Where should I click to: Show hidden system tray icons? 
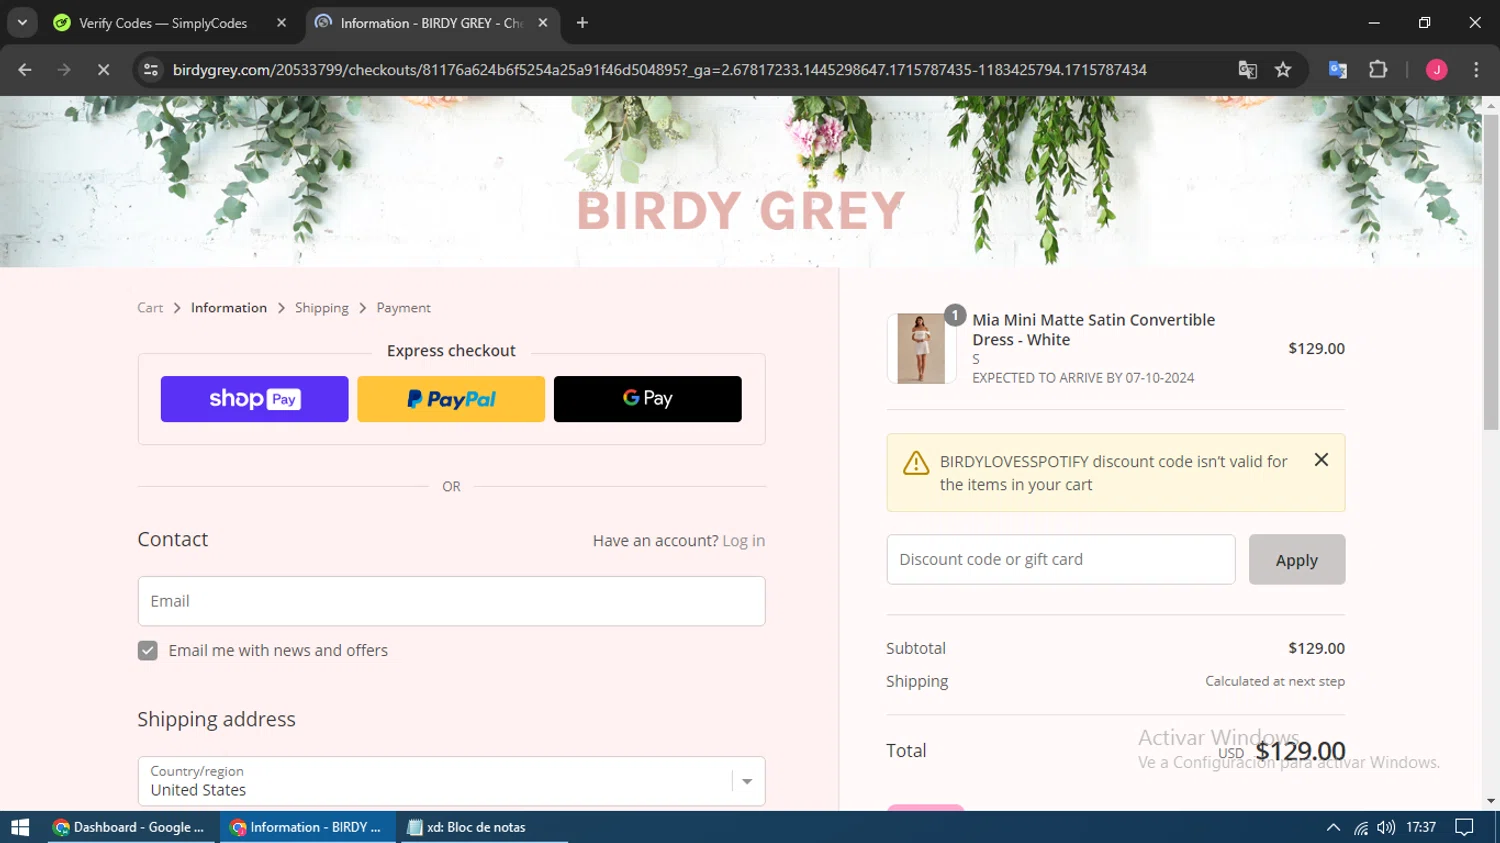(x=1333, y=827)
